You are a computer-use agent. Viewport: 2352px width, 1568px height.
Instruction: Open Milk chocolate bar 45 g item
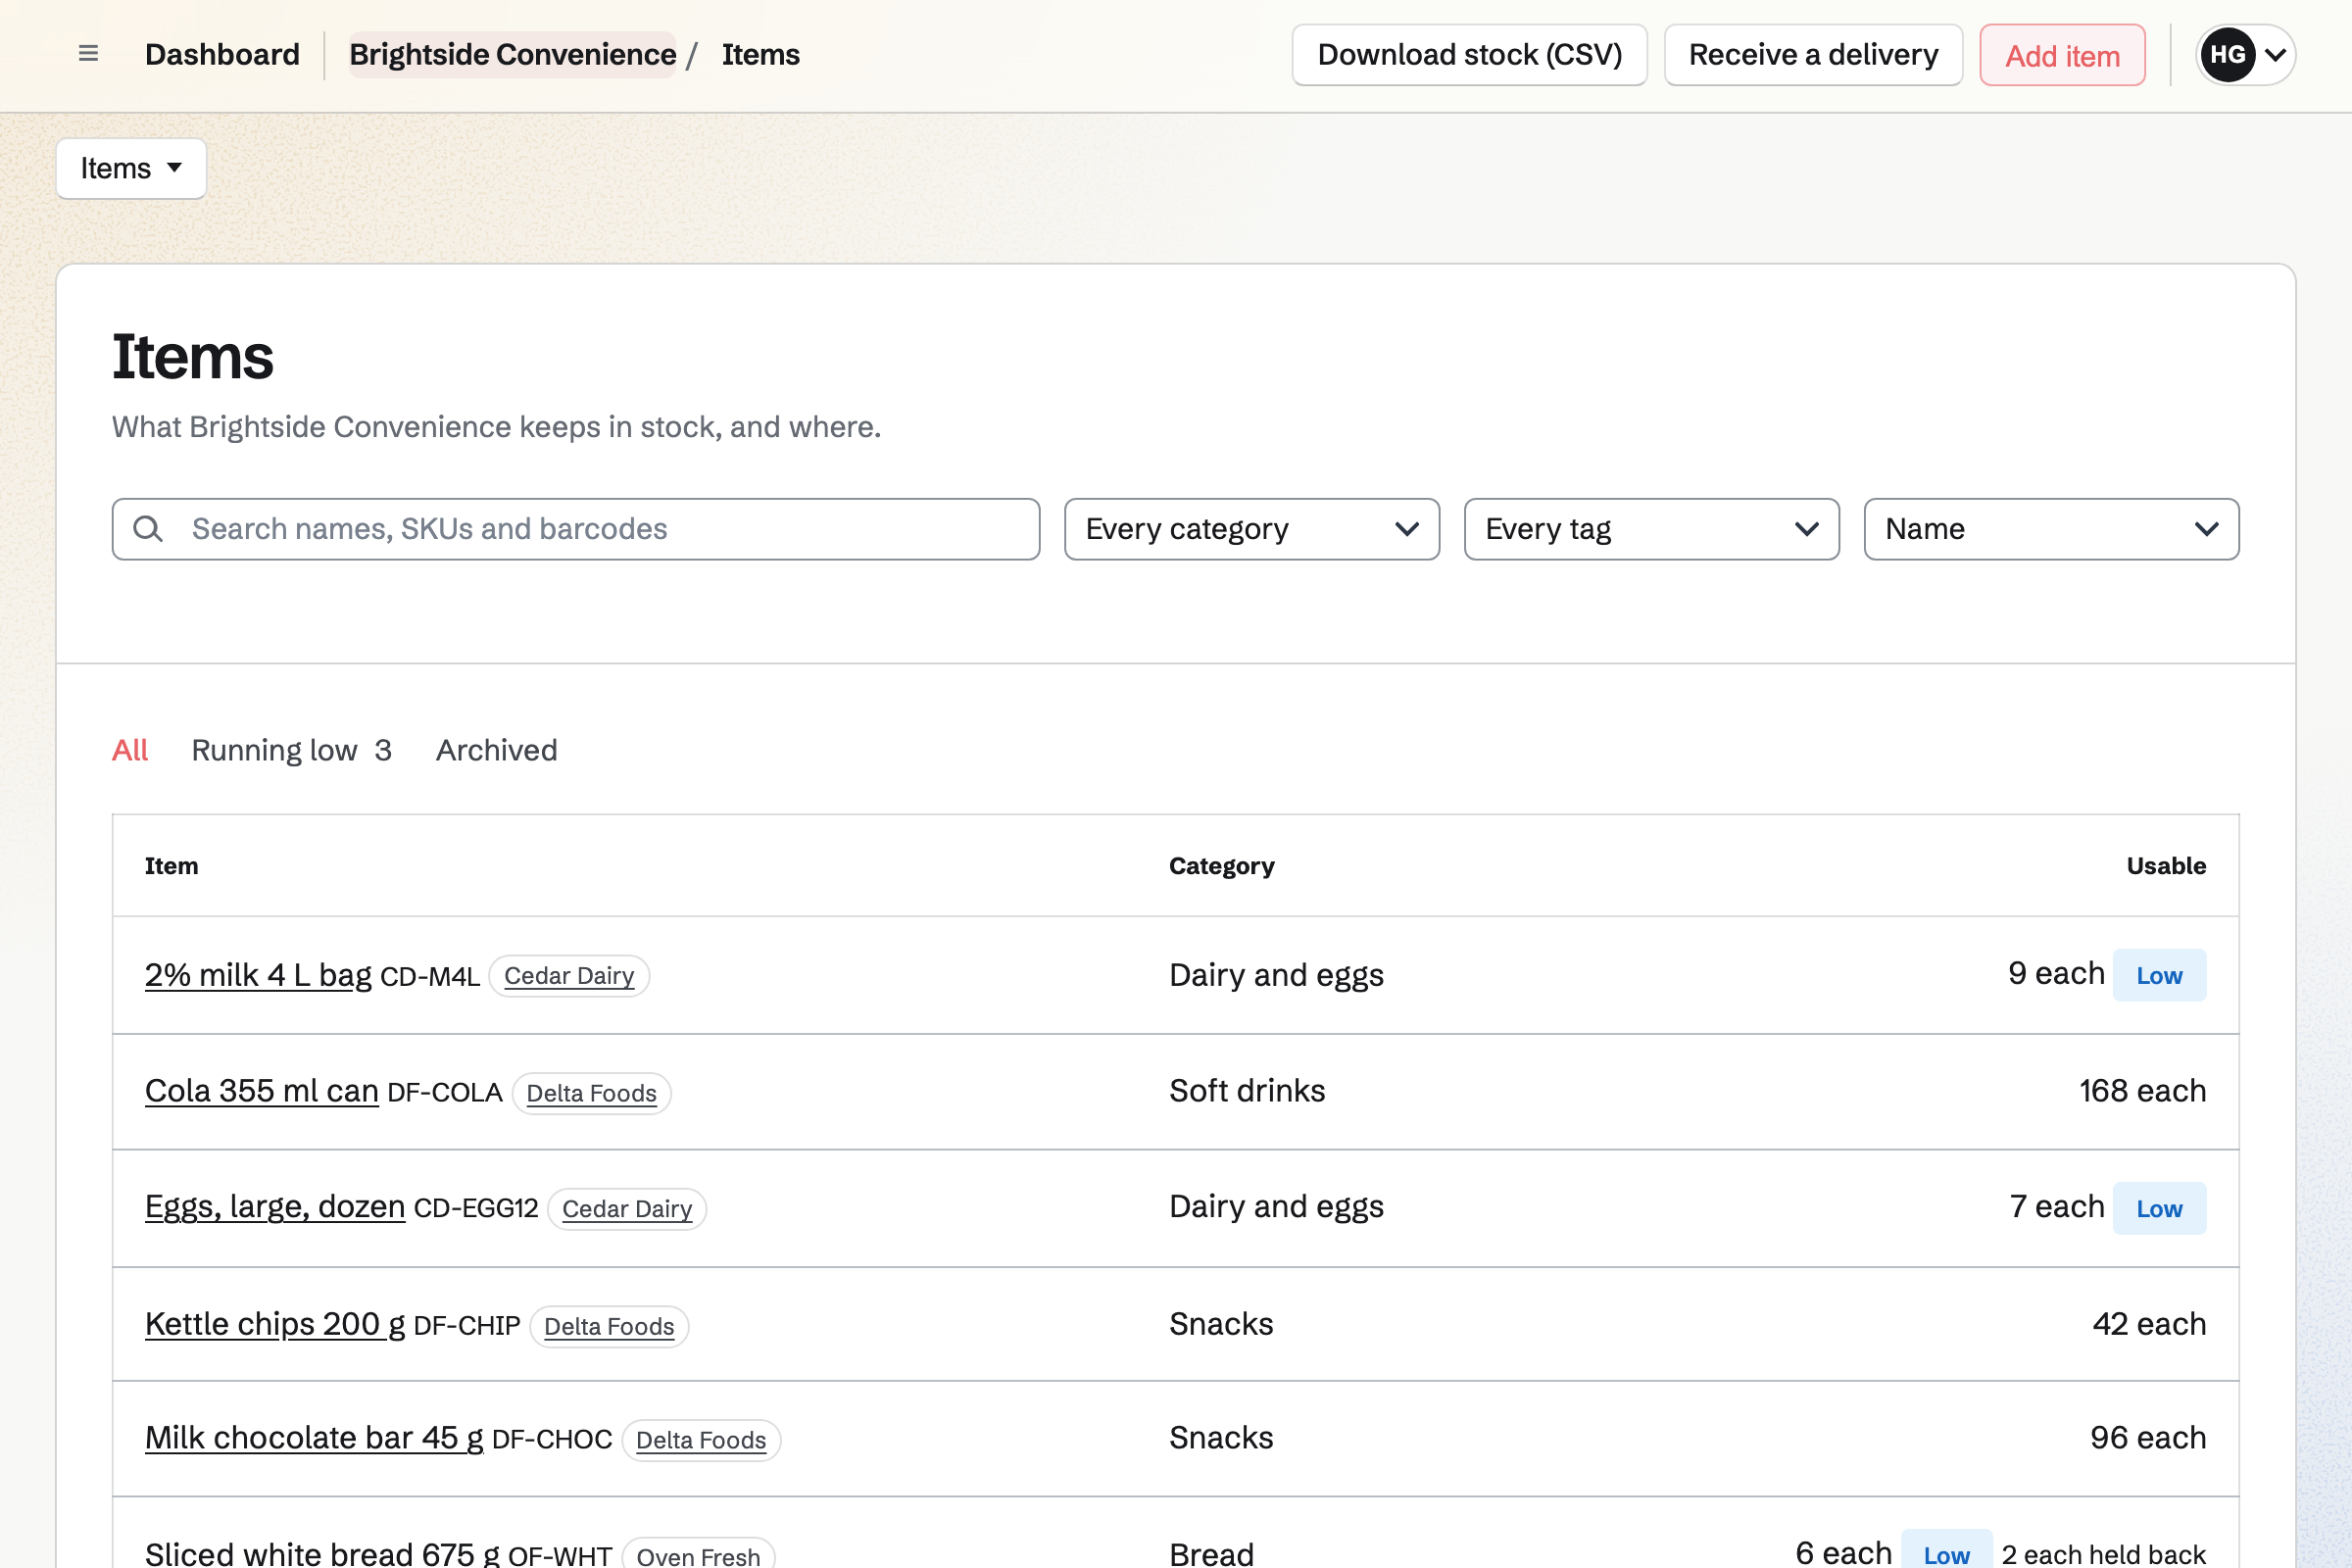tap(314, 1437)
